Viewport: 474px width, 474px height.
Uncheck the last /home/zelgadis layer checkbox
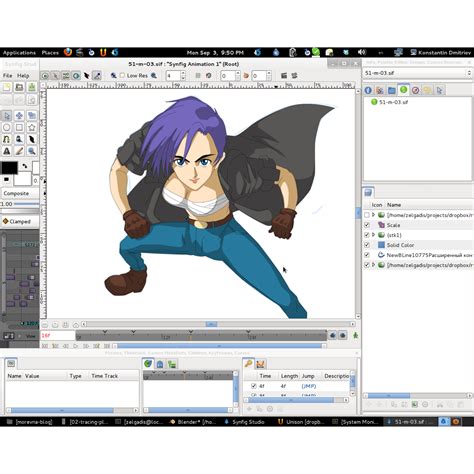tap(367, 265)
